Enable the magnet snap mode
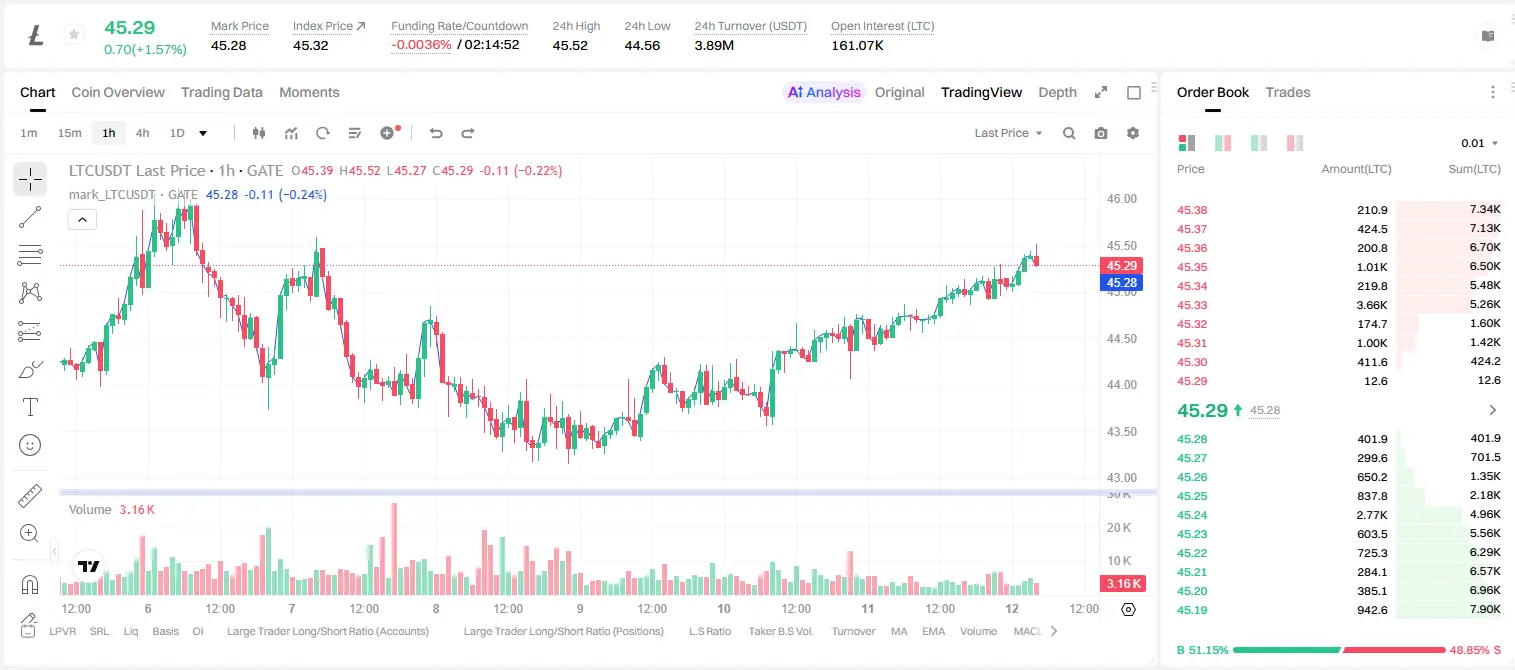 point(30,585)
